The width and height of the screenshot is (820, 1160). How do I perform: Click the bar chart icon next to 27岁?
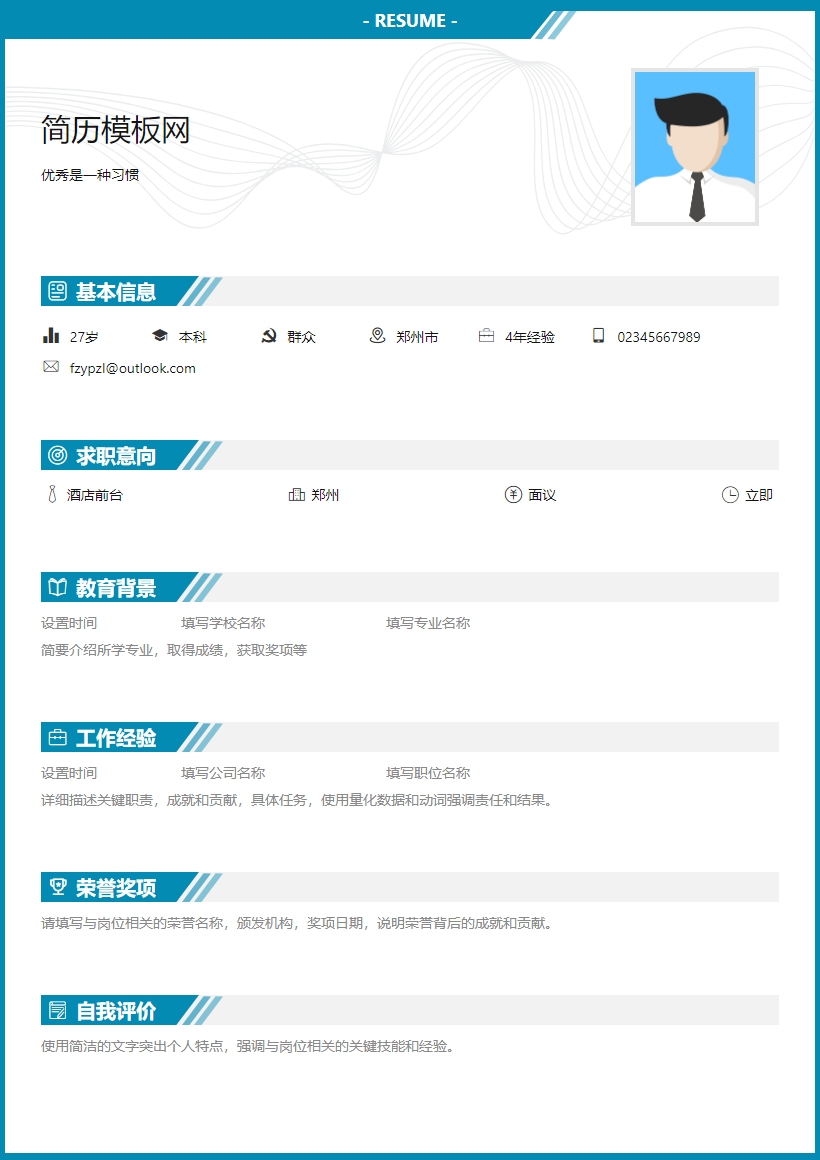click(x=51, y=336)
